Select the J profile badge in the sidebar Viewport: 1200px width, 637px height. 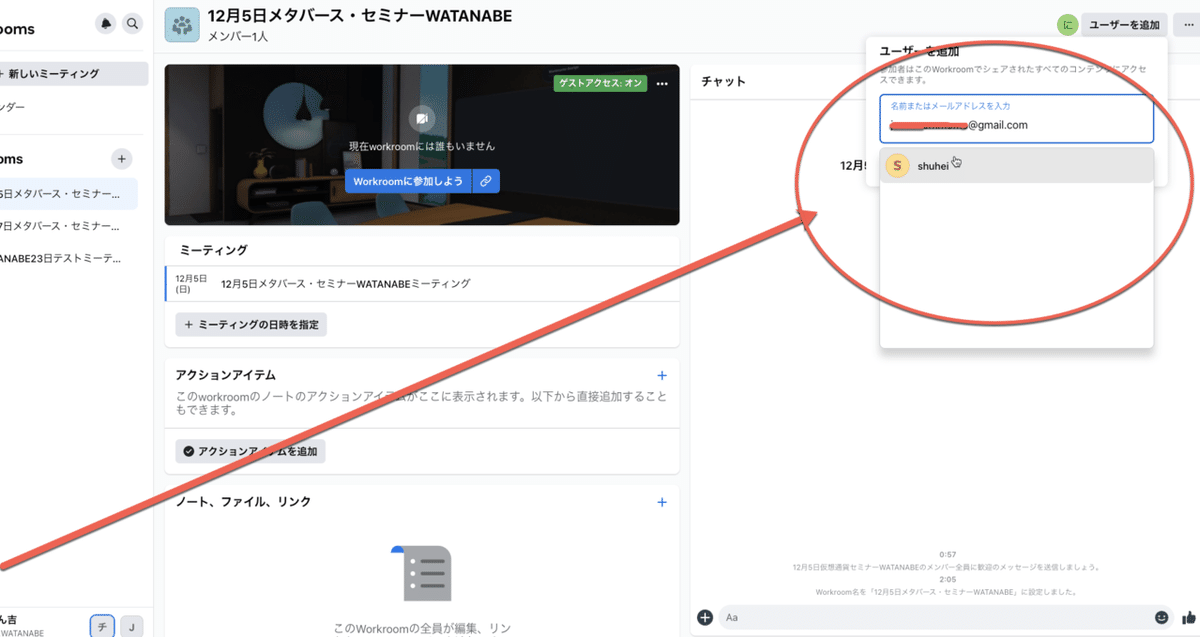(x=131, y=626)
